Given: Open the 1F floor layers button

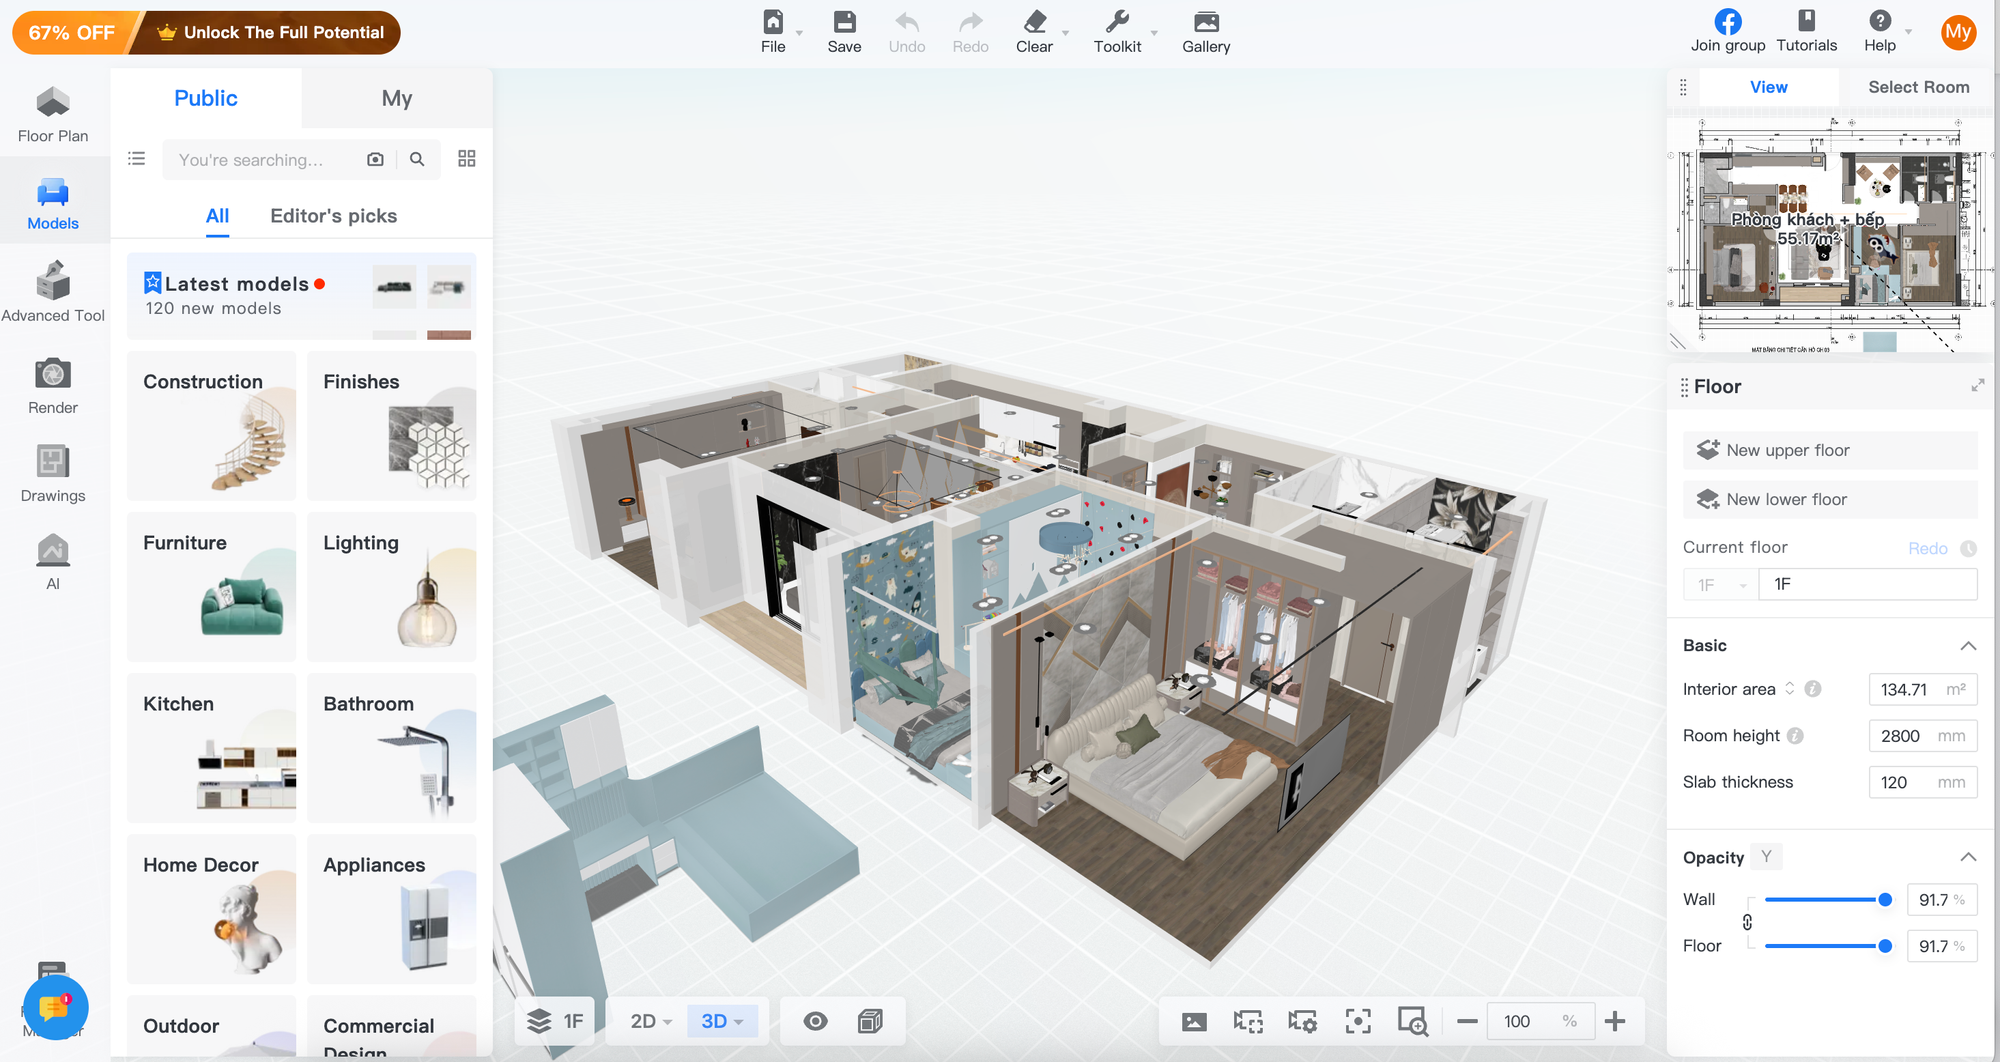Looking at the screenshot, I should pyautogui.click(x=555, y=1021).
